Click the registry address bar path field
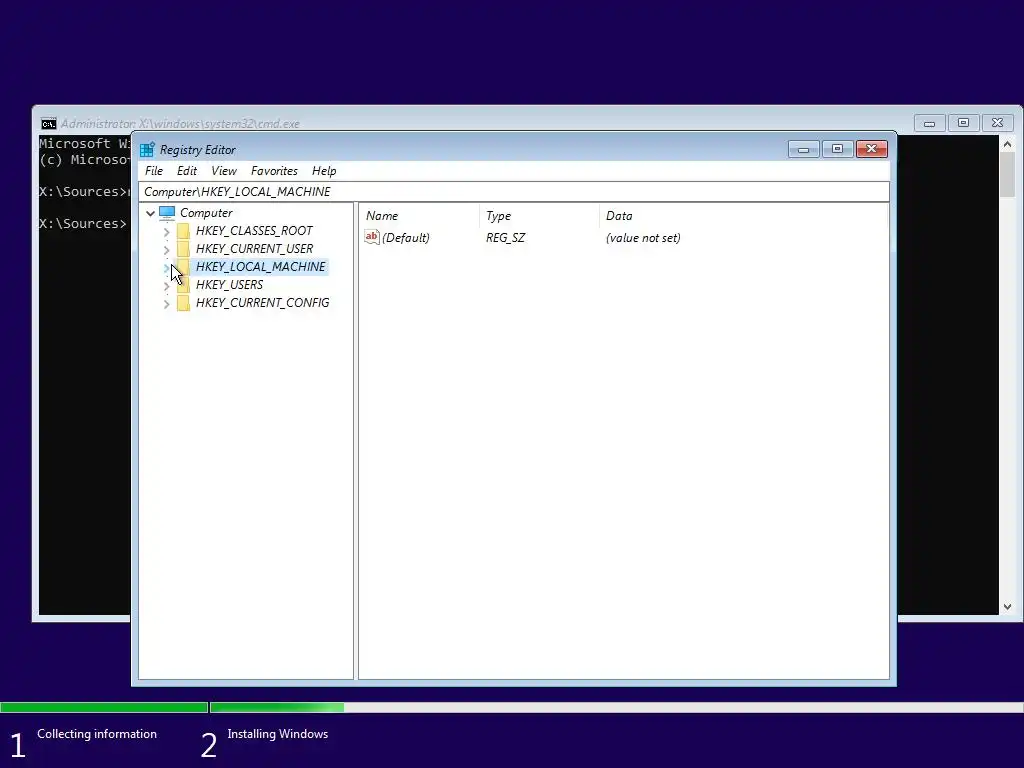 (x=513, y=191)
